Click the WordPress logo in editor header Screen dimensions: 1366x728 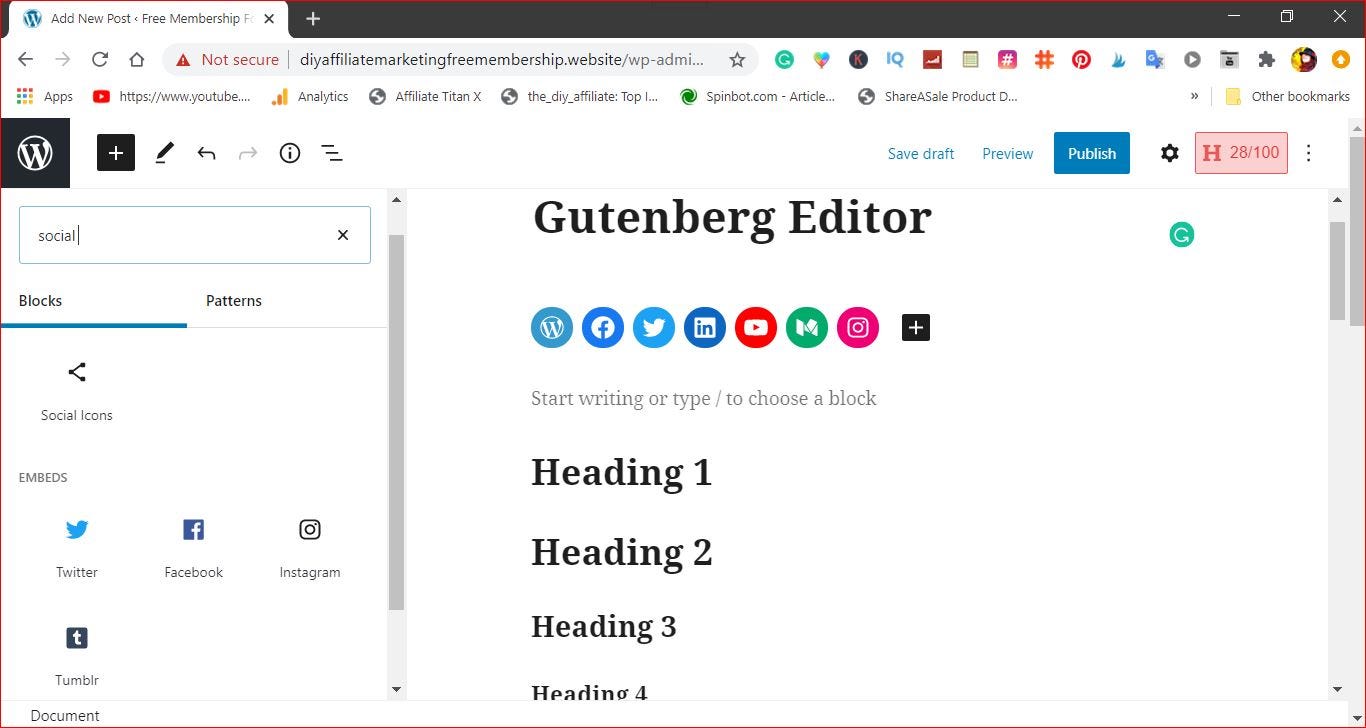pyautogui.click(x=35, y=153)
